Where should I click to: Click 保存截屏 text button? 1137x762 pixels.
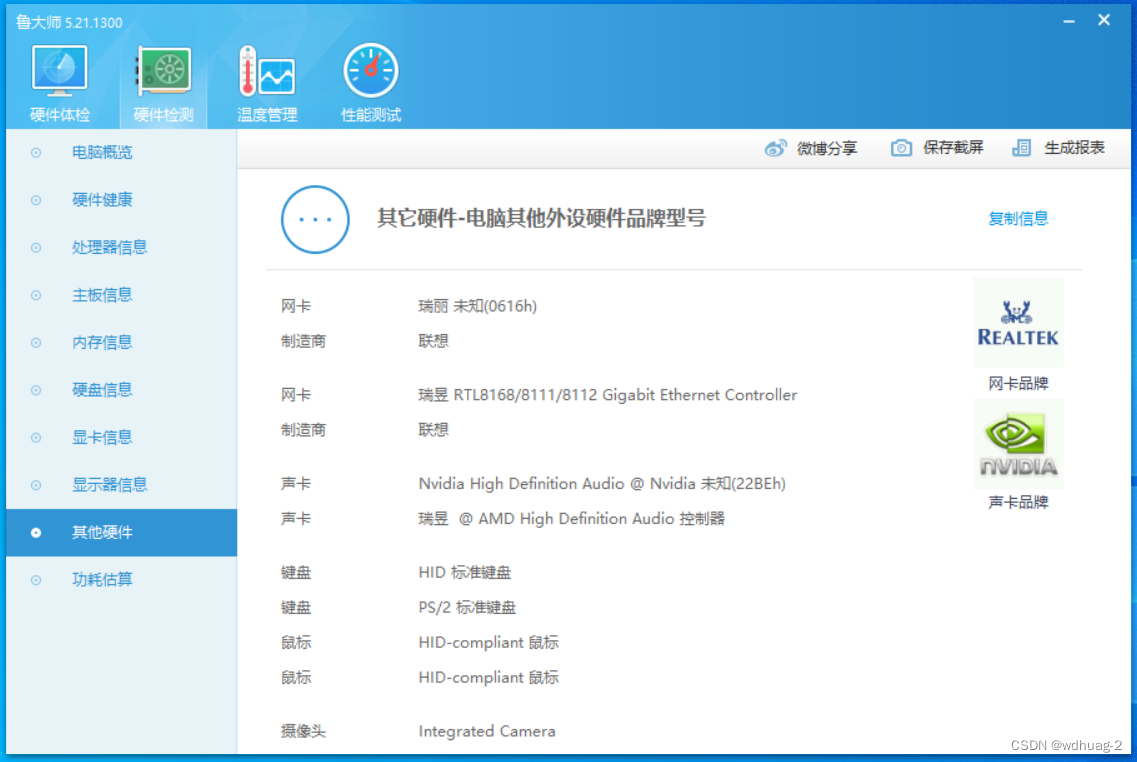click(953, 148)
